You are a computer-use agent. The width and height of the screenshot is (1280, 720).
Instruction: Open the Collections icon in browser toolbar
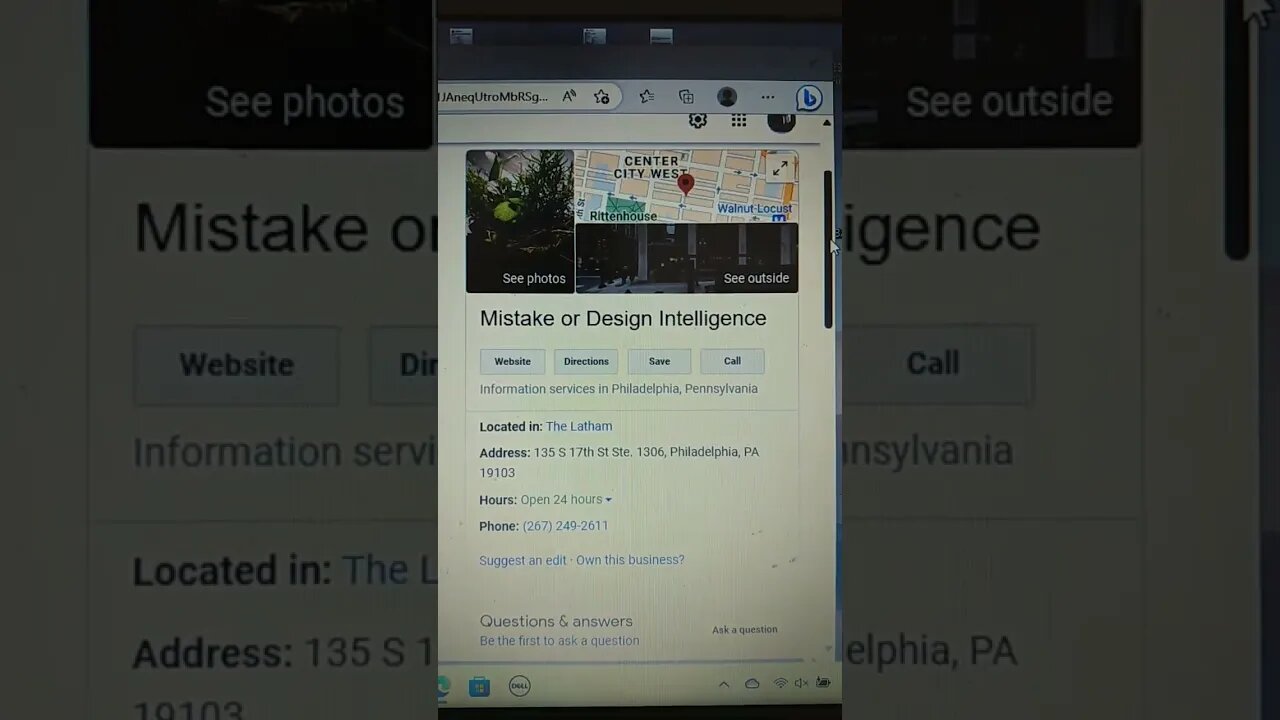click(686, 97)
